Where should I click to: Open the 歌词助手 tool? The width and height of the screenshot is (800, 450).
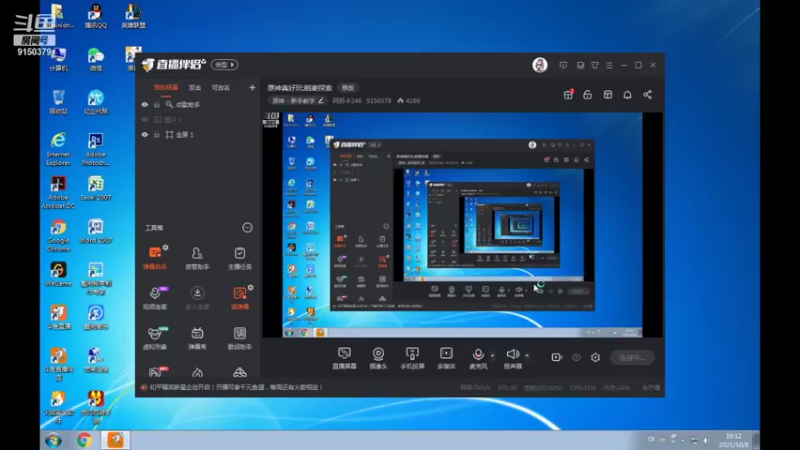(x=239, y=338)
